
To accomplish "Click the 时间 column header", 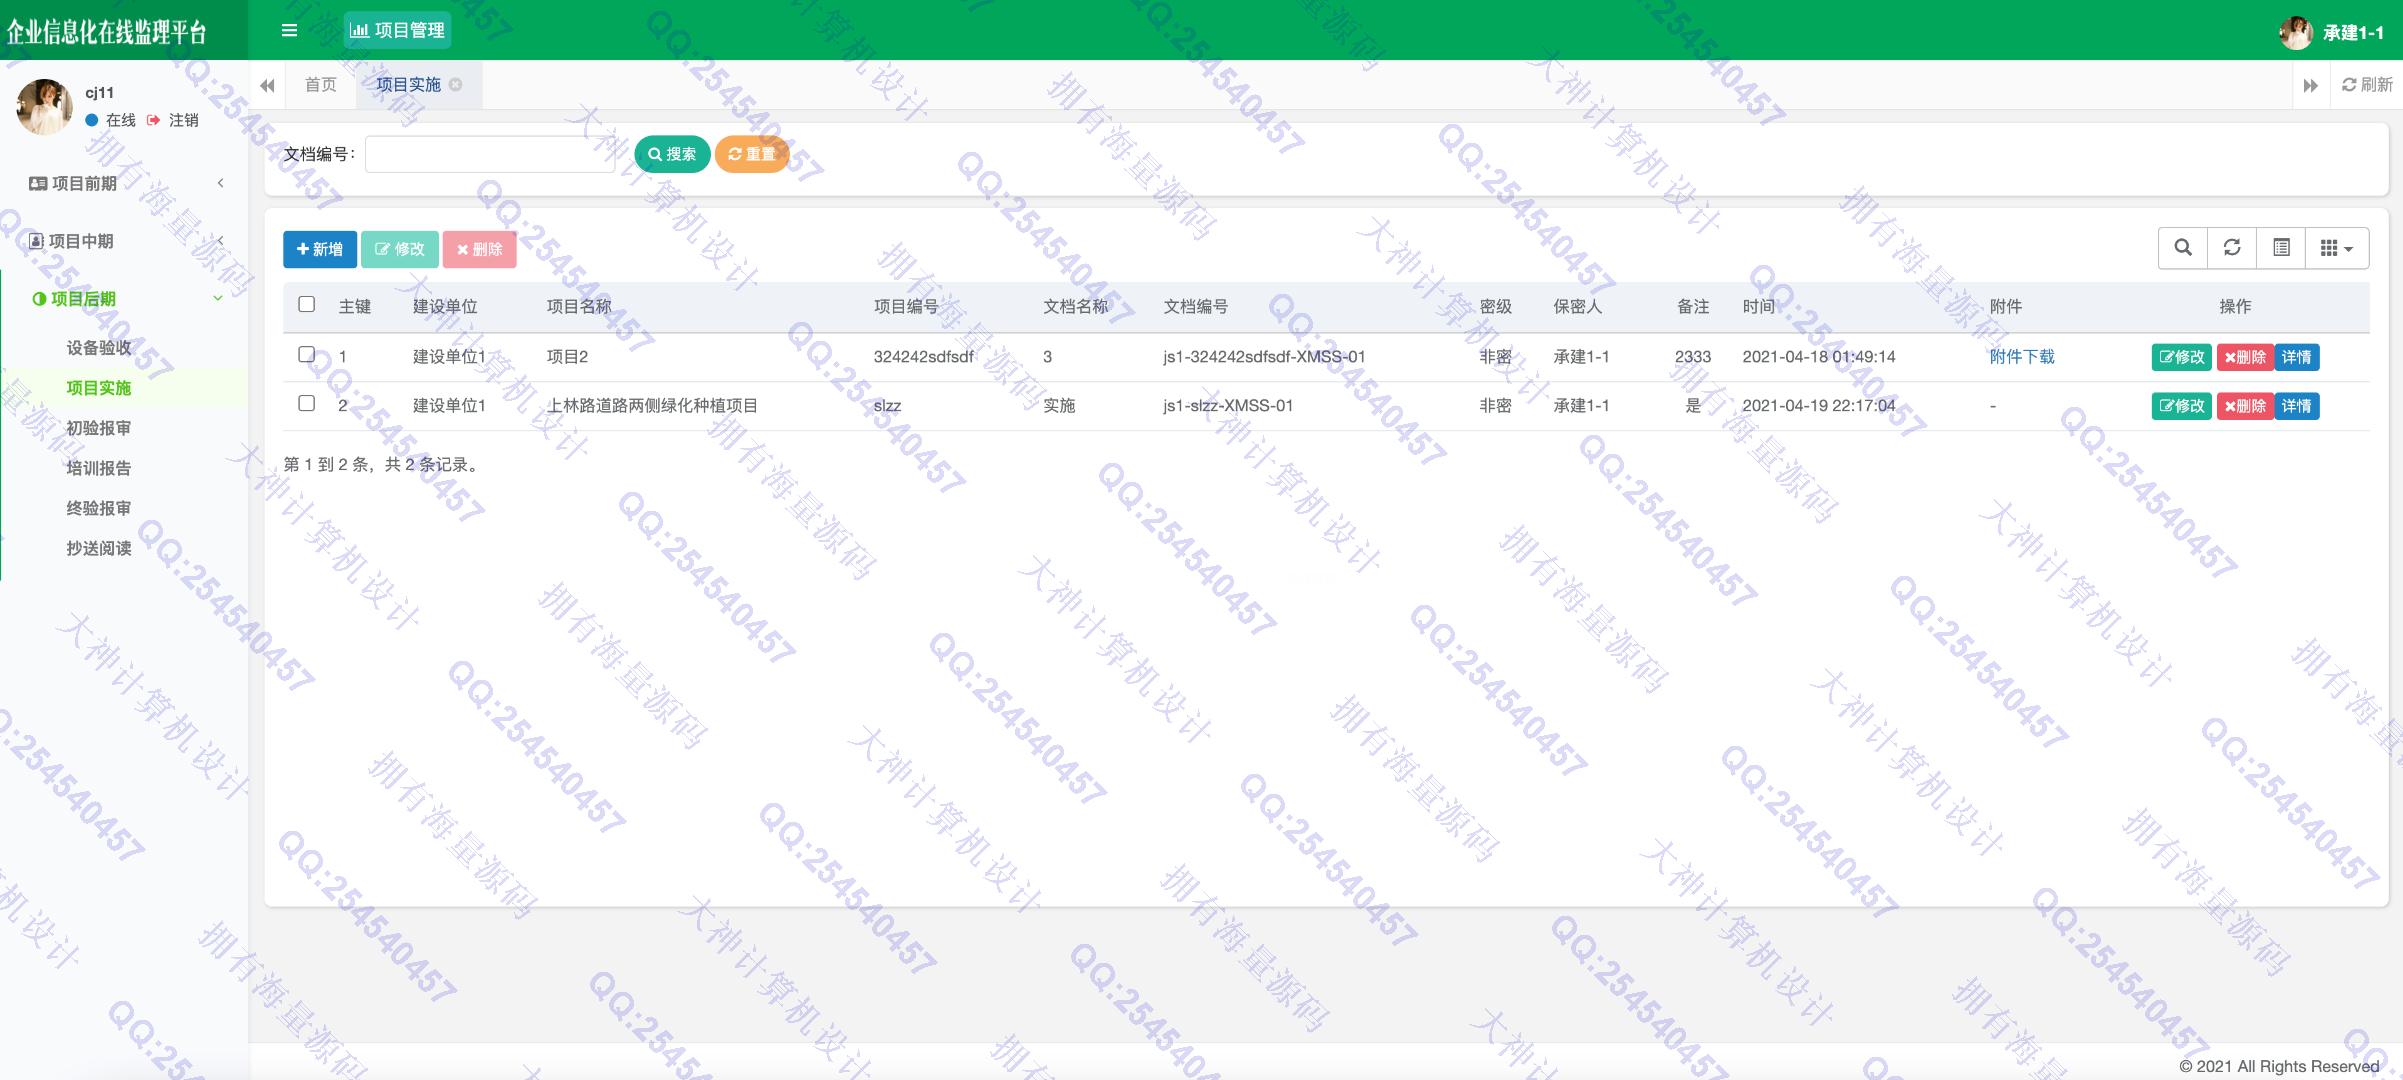I will (1759, 307).
